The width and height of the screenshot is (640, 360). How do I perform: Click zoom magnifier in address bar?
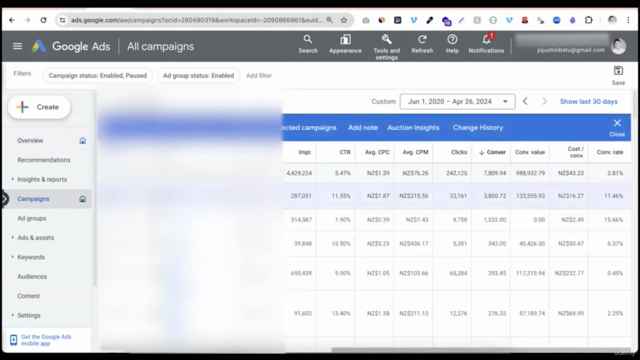point(329,20)
